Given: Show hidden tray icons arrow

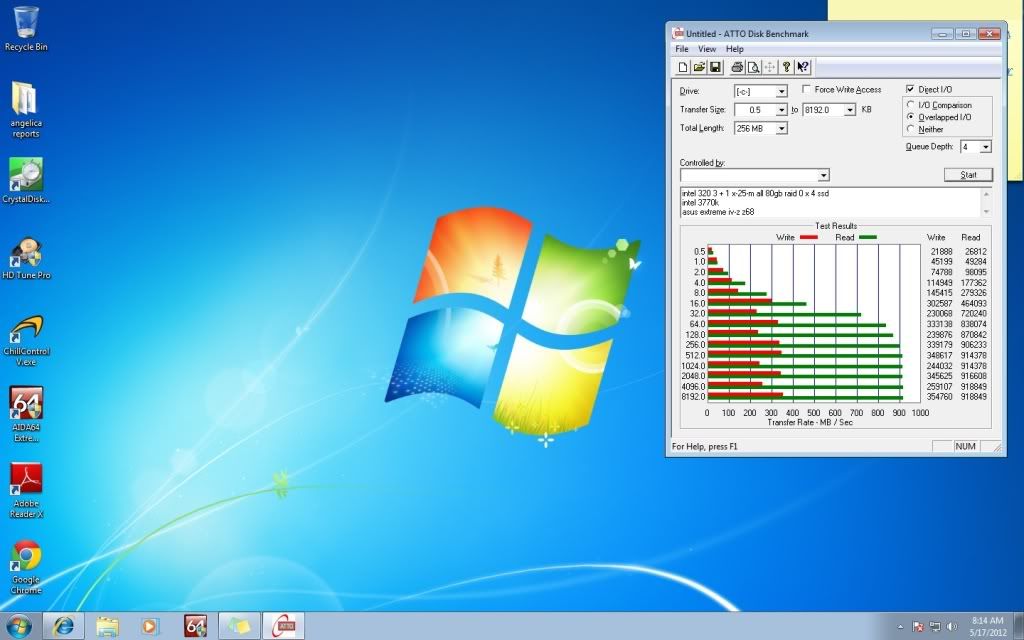Looking at the screenshot, I should click(x=901, y=627).
